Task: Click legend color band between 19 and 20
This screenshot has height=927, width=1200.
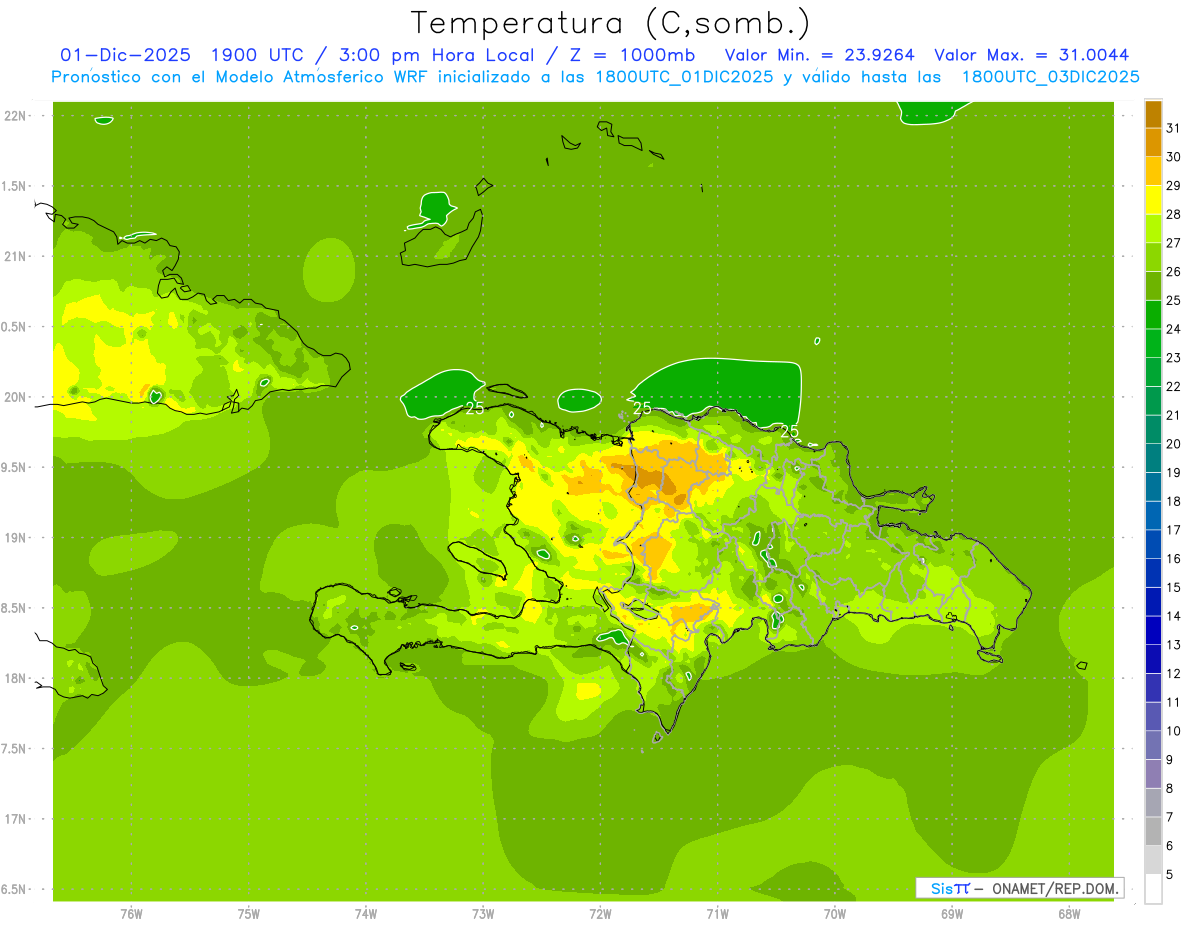Action: tap(1153, 459)
